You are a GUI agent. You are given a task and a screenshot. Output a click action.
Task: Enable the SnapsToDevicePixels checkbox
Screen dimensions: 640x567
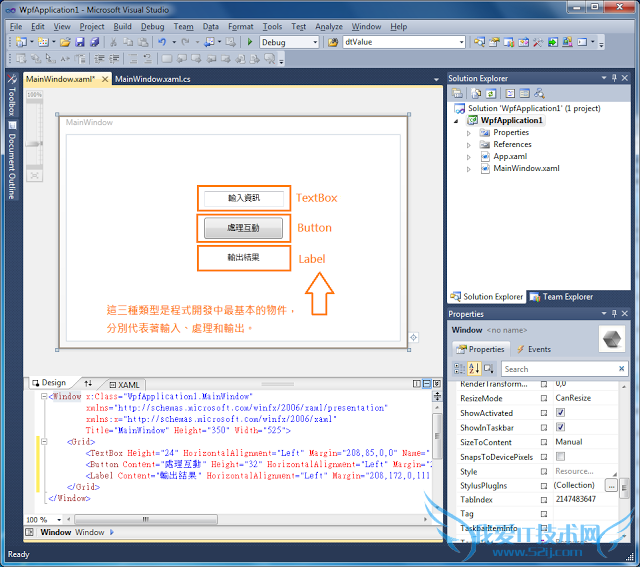(560, 456)
